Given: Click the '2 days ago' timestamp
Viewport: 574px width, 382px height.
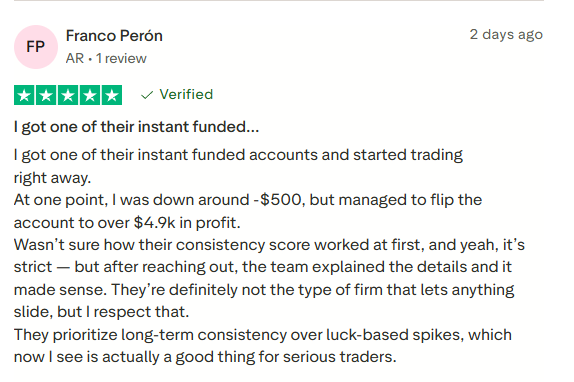Looking at the screenshot, I should 506,34.
